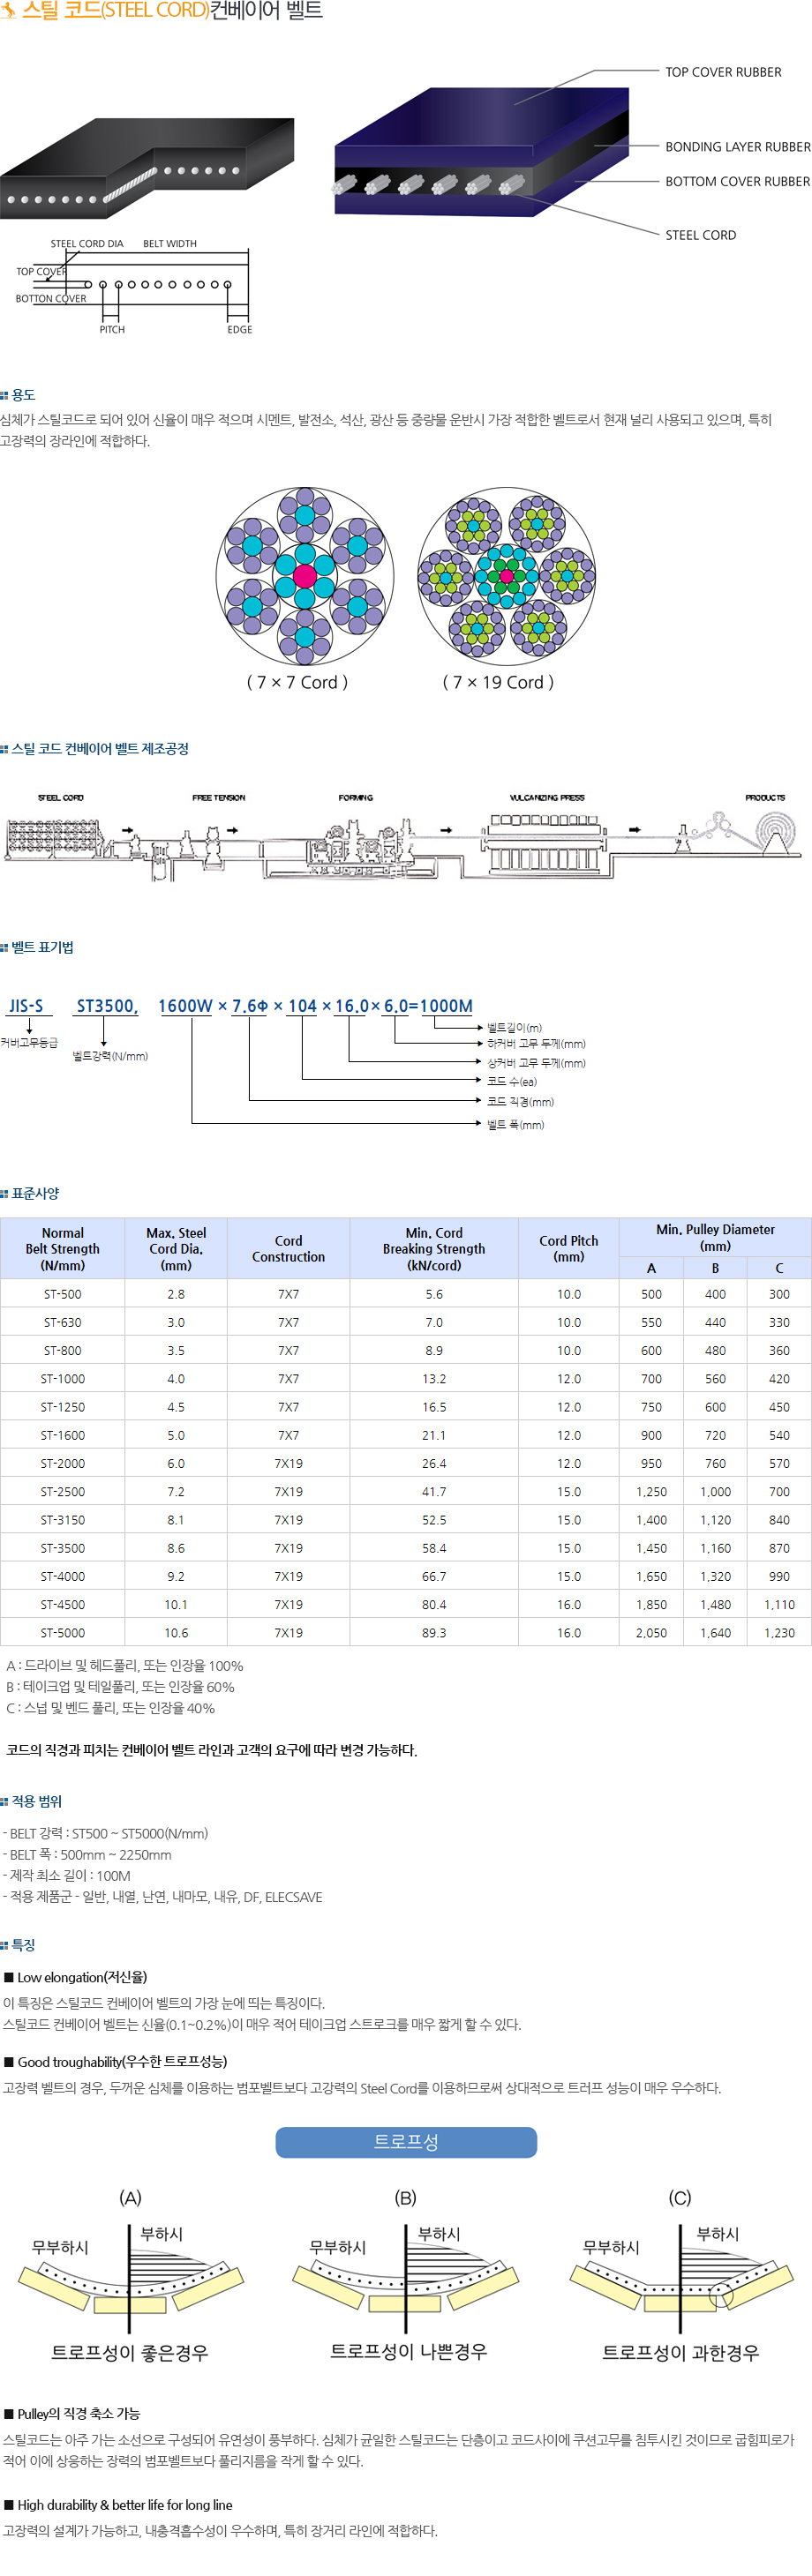Image resolution: width=812 pixels, height=2576 pixels.
Task: Click the 1600W belt width notation
Action: 185,1006
